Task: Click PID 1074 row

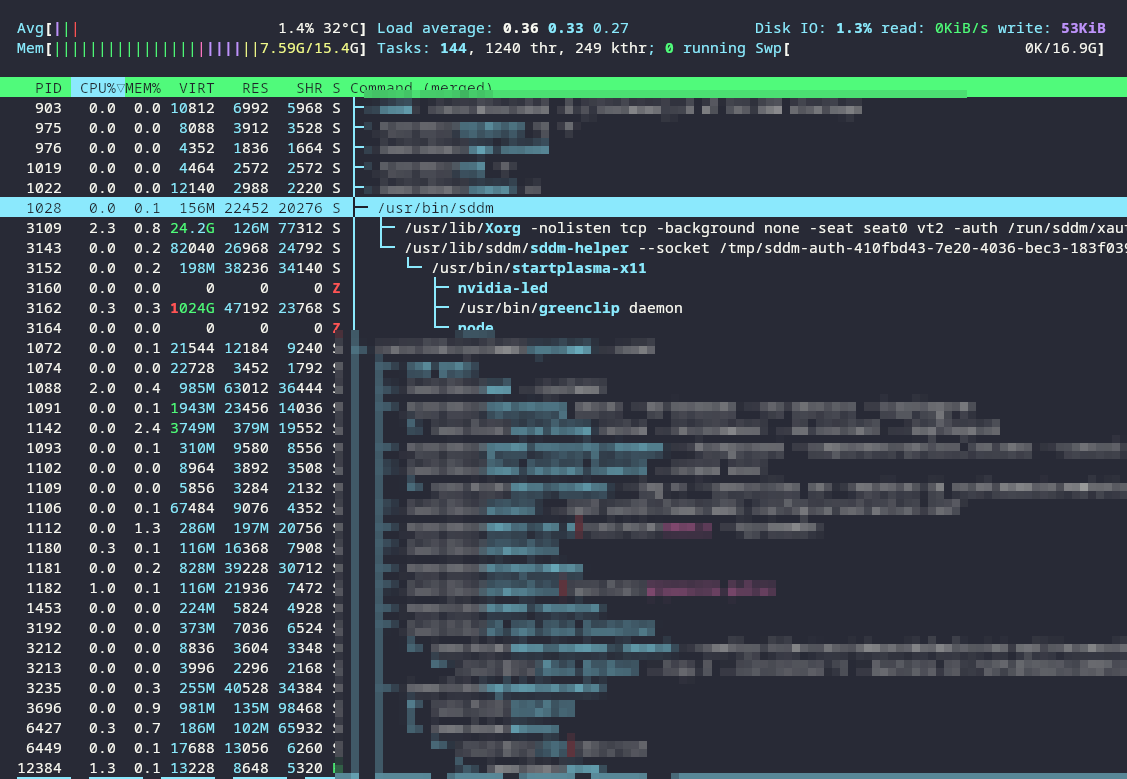Action: (564, 368)
